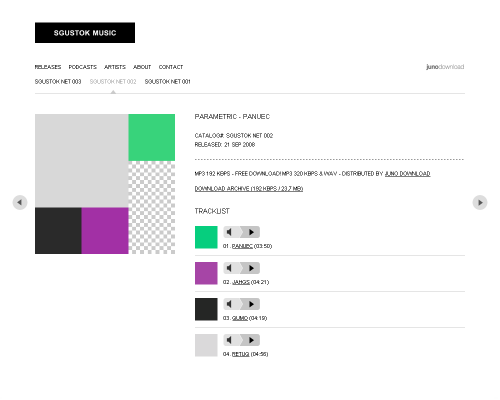The image size is (500, 400).
Task: Switch to the SGUSTOK NET 001 tab
Action: 167,82
